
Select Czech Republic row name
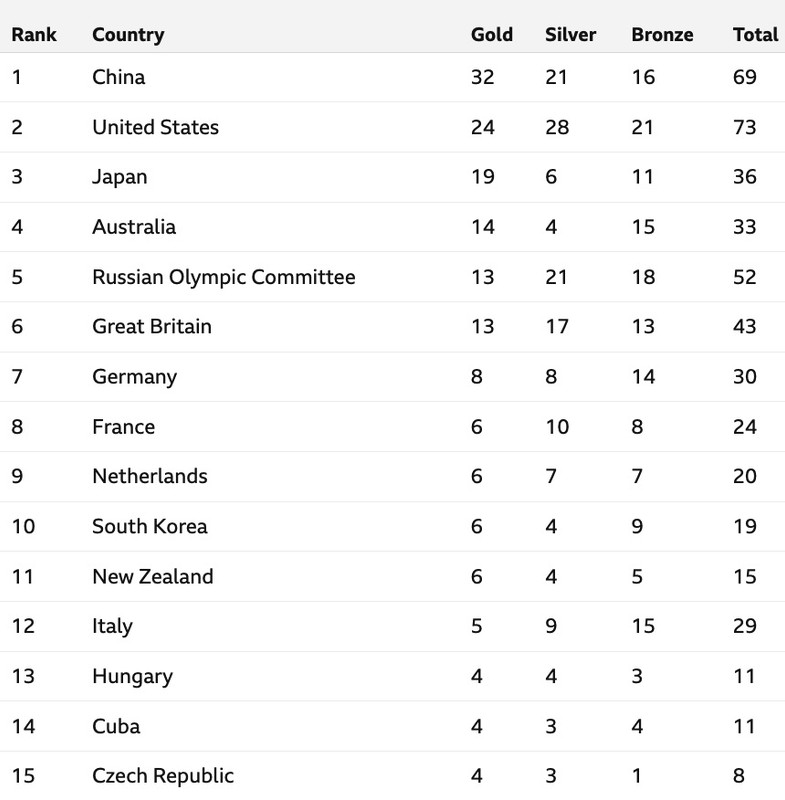(163, 776)
